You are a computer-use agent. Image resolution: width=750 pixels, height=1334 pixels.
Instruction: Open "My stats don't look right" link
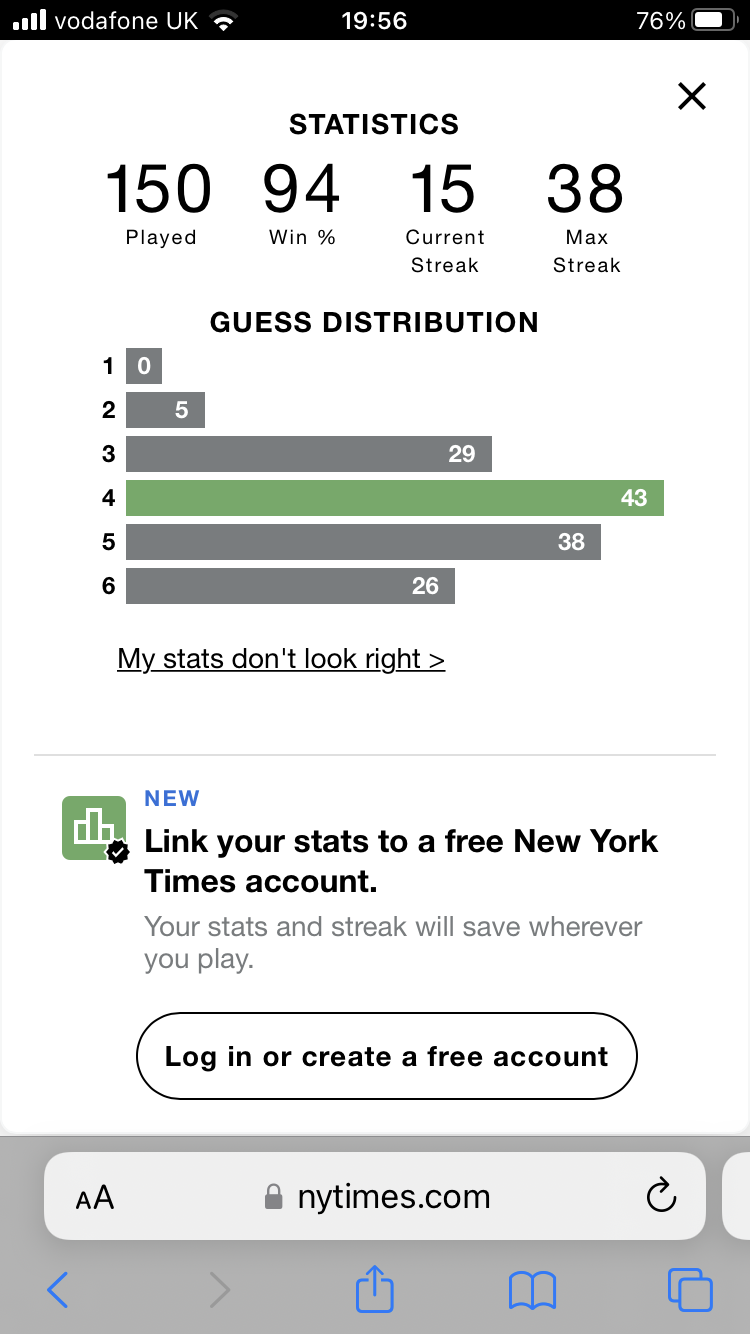pyautogui.click(x=281, y=659)
